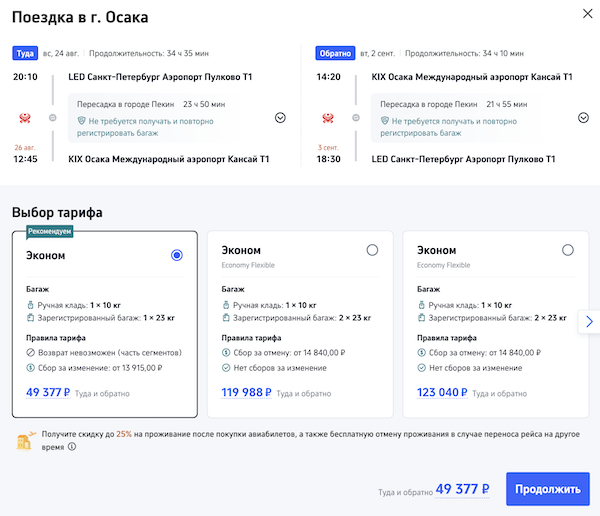
Task: Click the "Туда" outbound flight tab label
Action: click(25, 53)
